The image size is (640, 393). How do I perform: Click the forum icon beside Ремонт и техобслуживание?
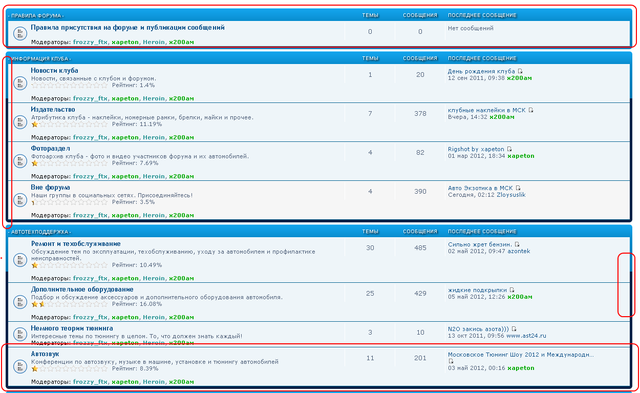(20, 260)
